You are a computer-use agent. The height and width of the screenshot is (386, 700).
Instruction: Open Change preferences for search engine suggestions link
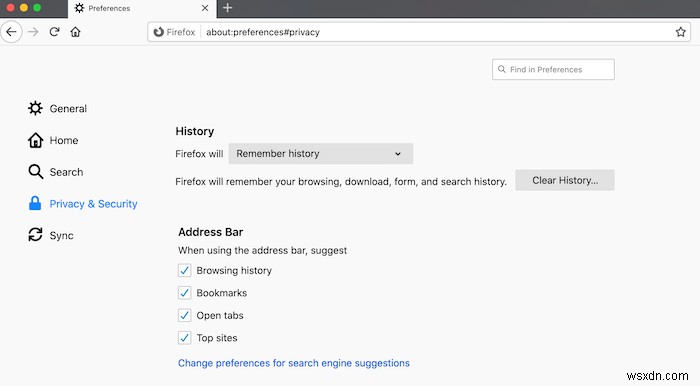click(x=294, y=363)
